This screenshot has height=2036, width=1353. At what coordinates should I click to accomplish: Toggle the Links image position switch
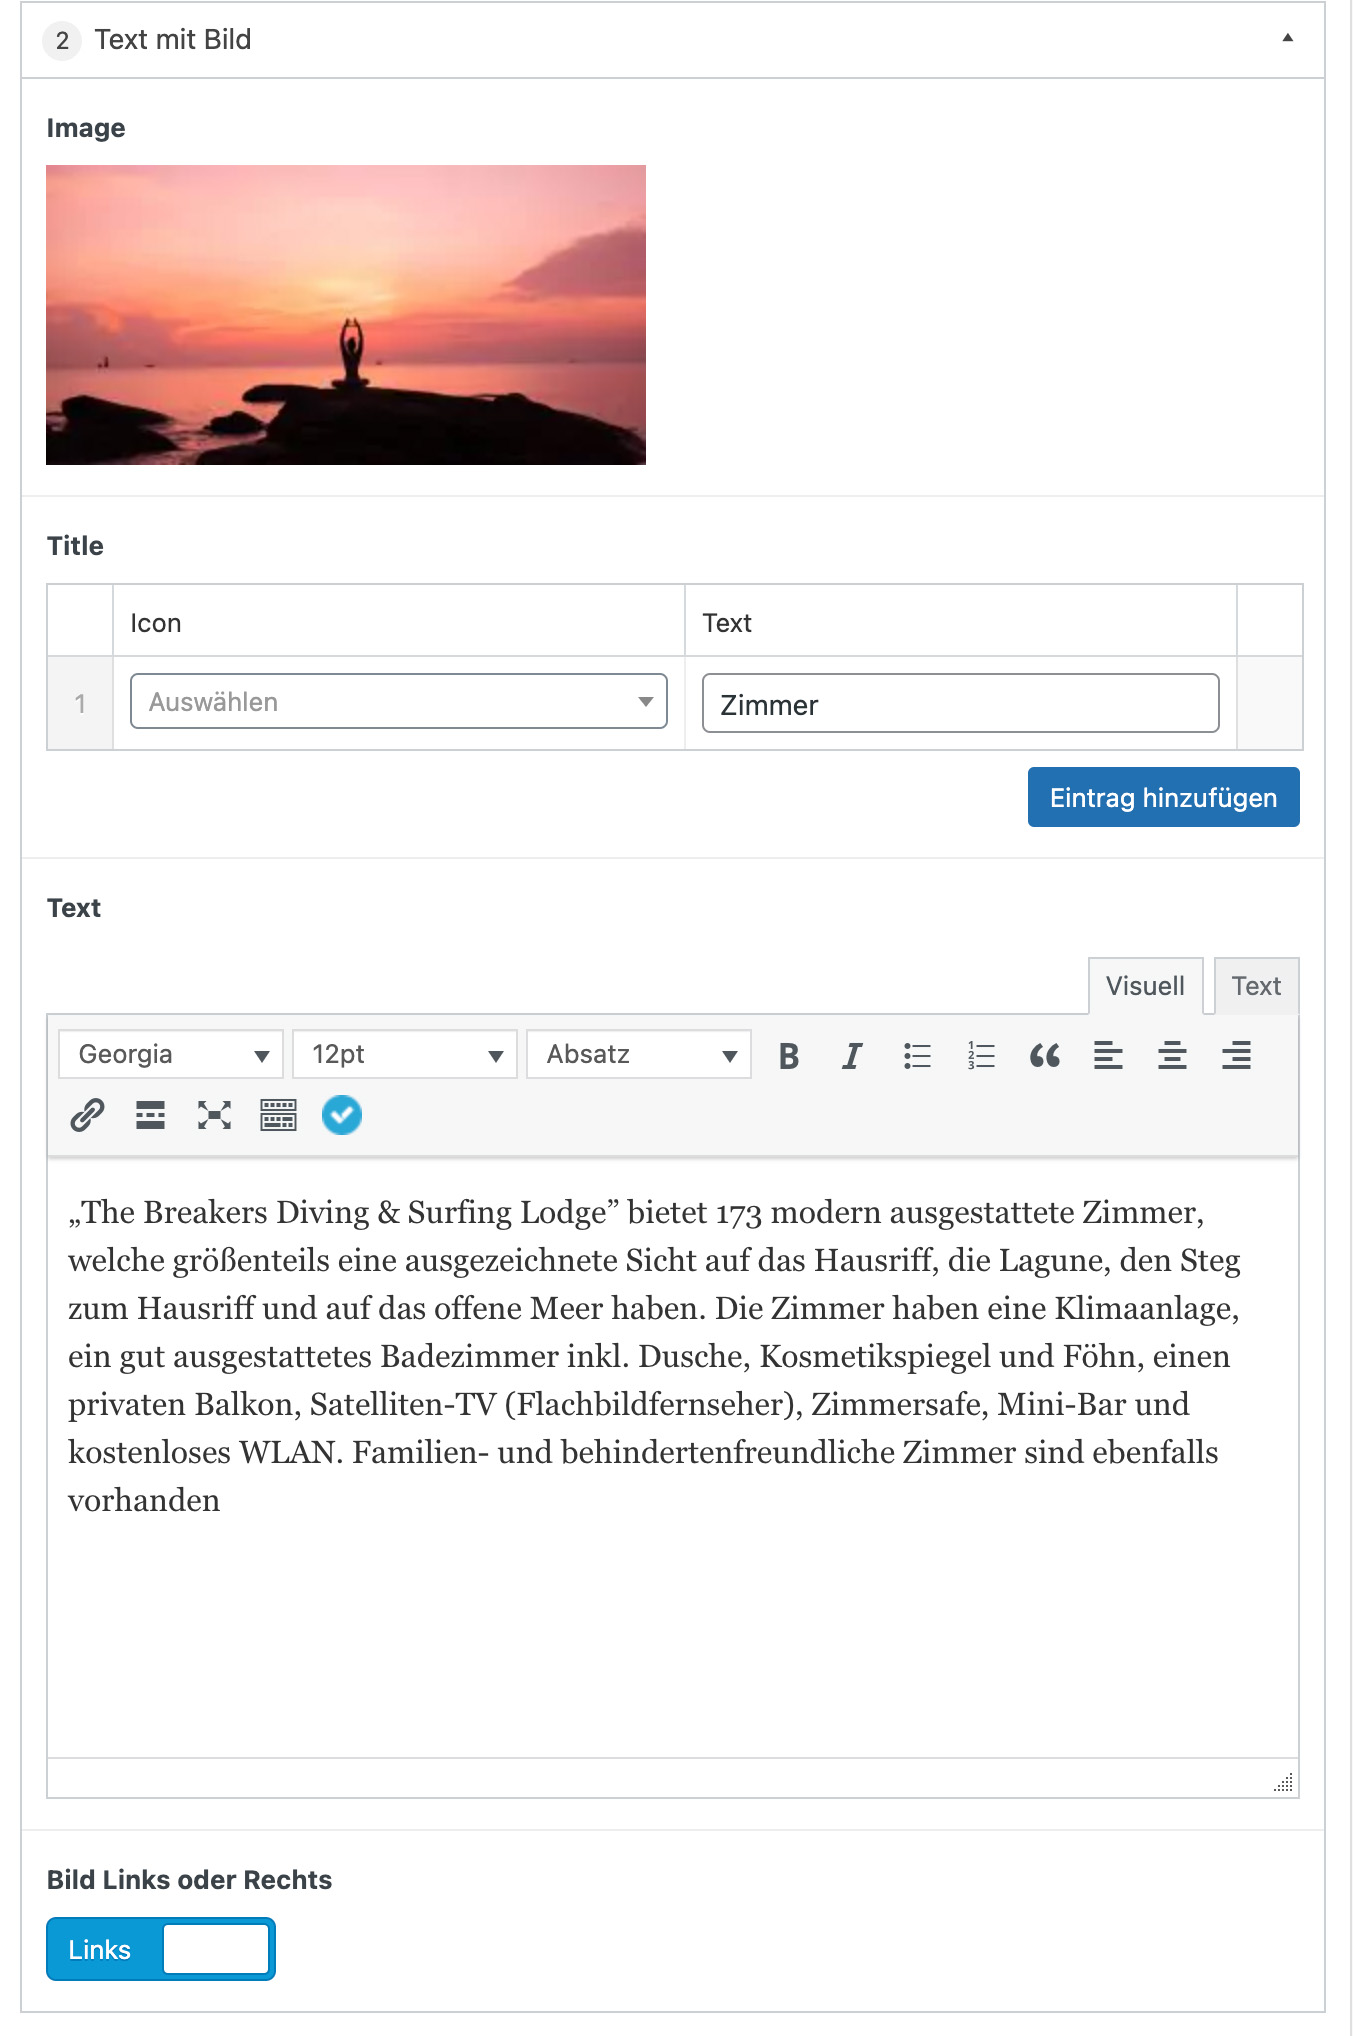click(161, 1949)
